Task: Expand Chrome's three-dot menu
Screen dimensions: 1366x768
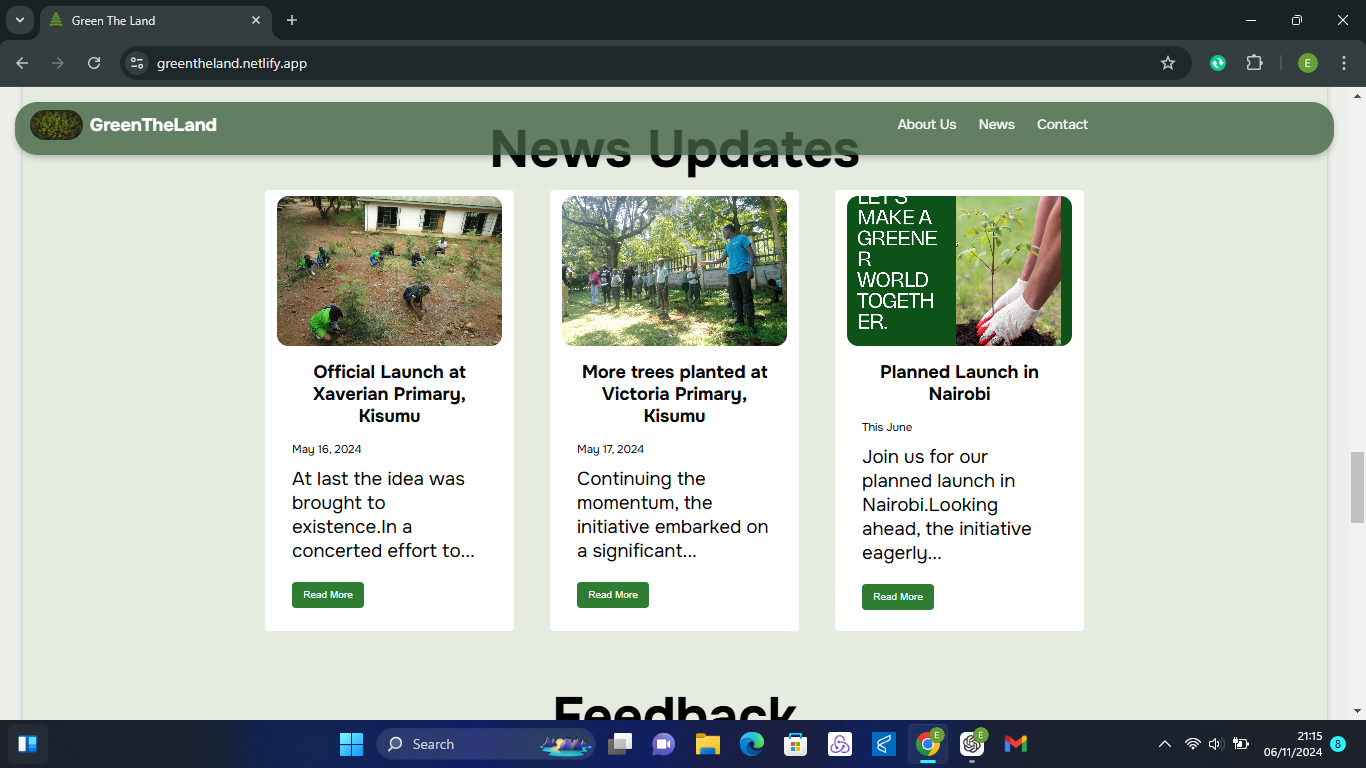Action: click(x=1343, y=63)
